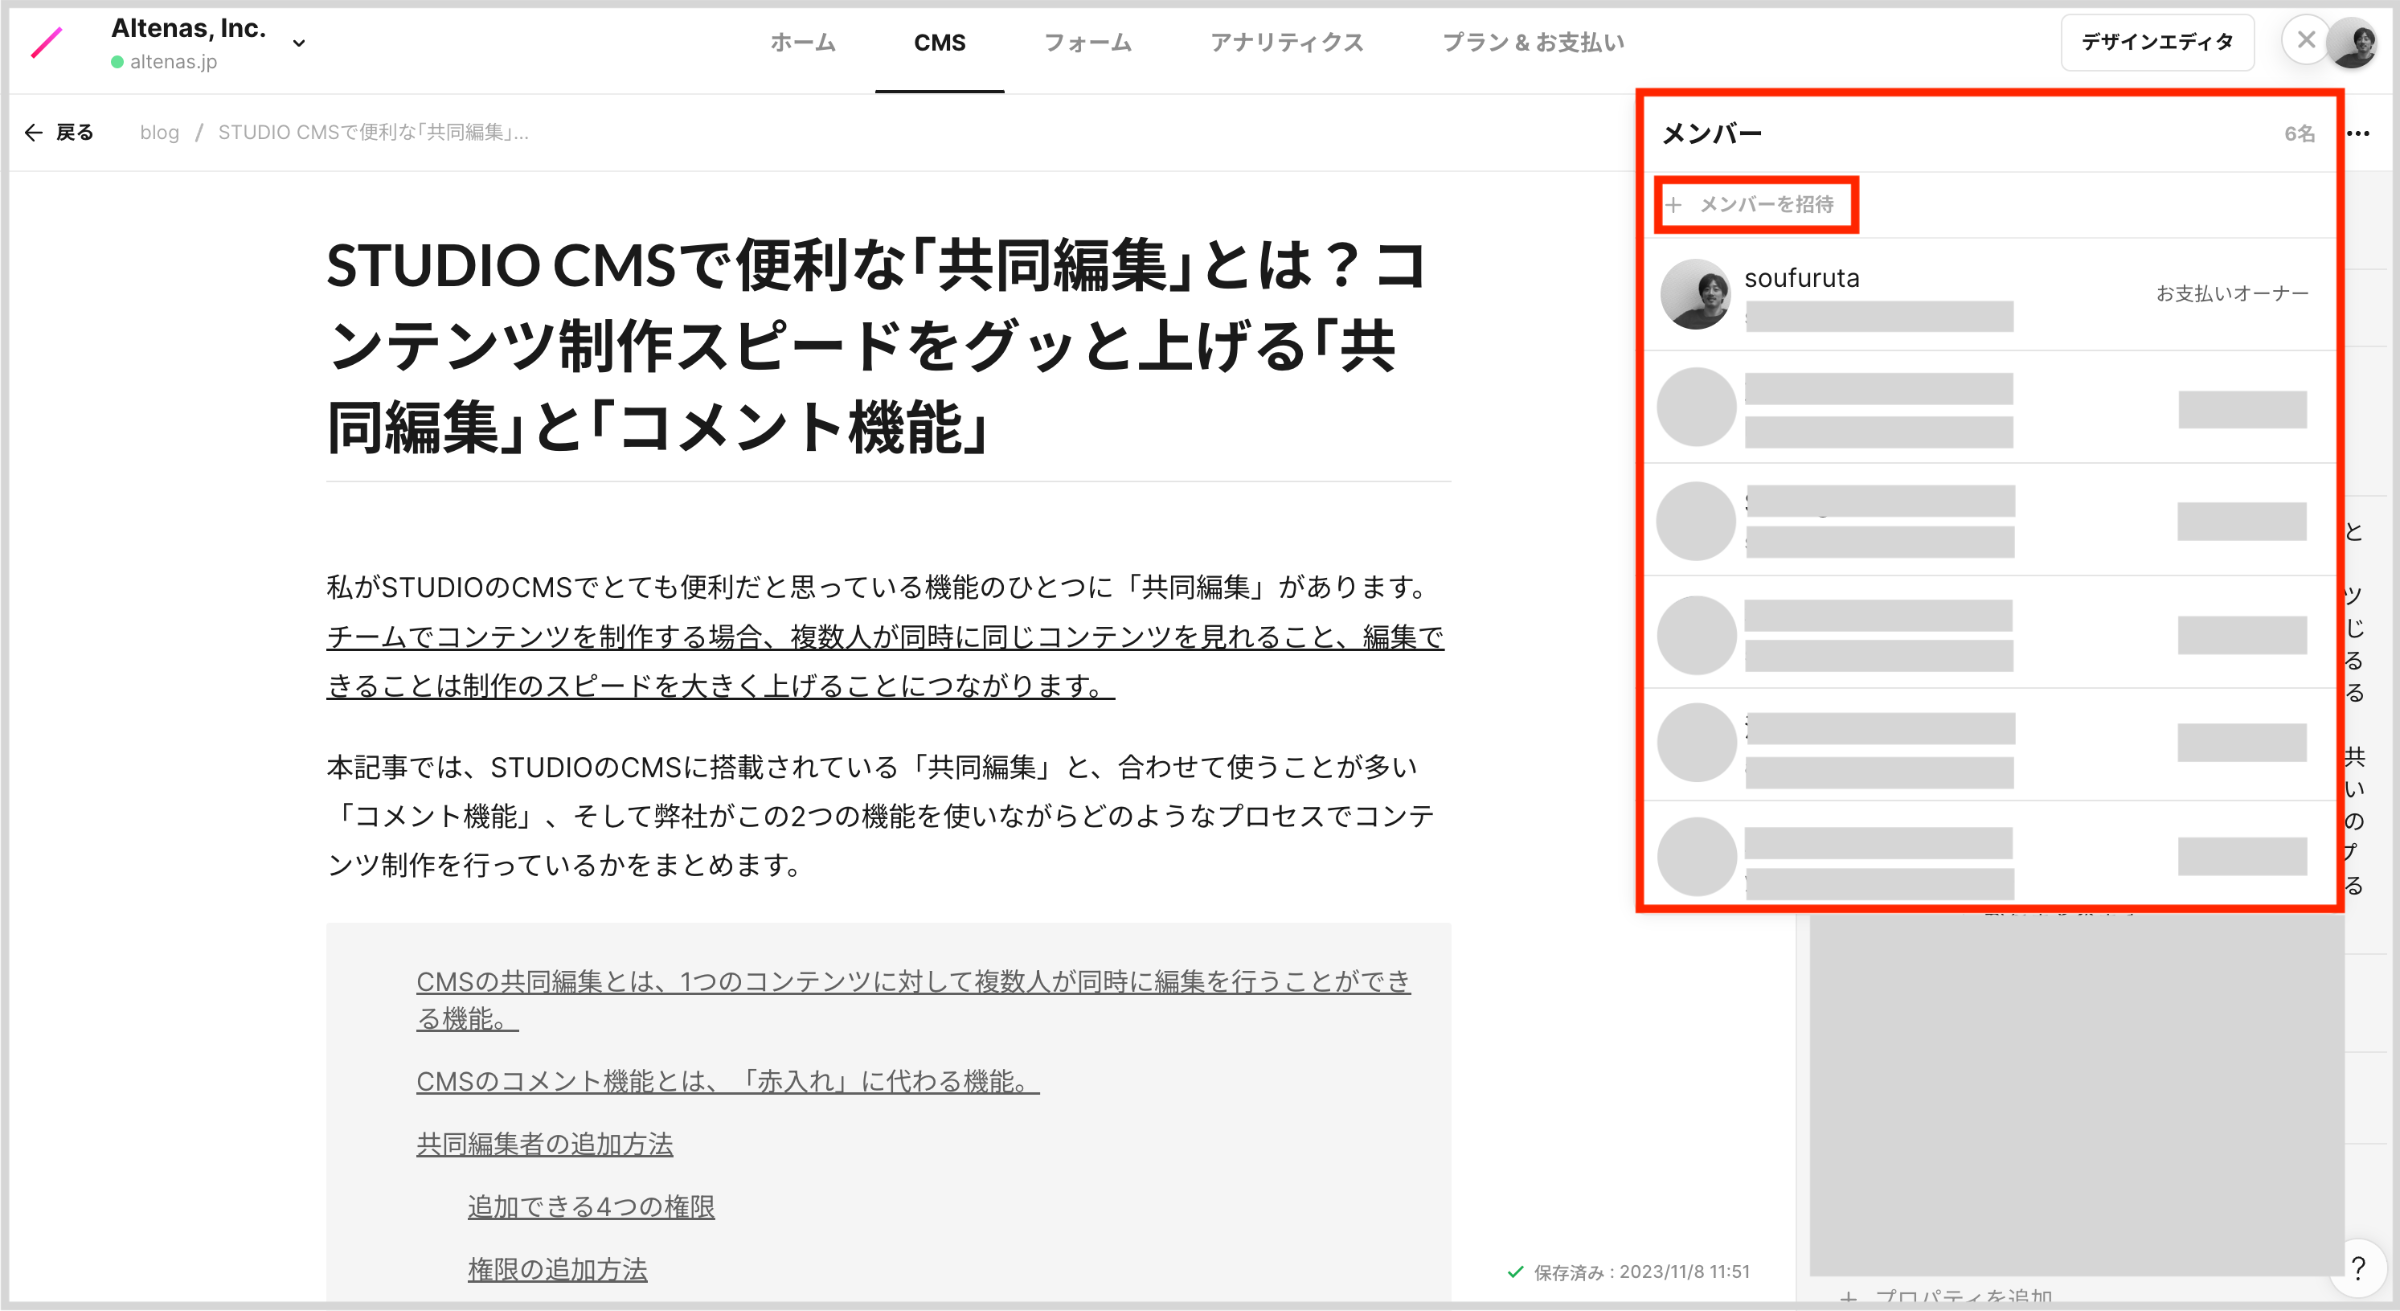Click the paragraph starting 本記事では
The width and height of the screenshot is (2400, 1311).
tap(880, 816)
